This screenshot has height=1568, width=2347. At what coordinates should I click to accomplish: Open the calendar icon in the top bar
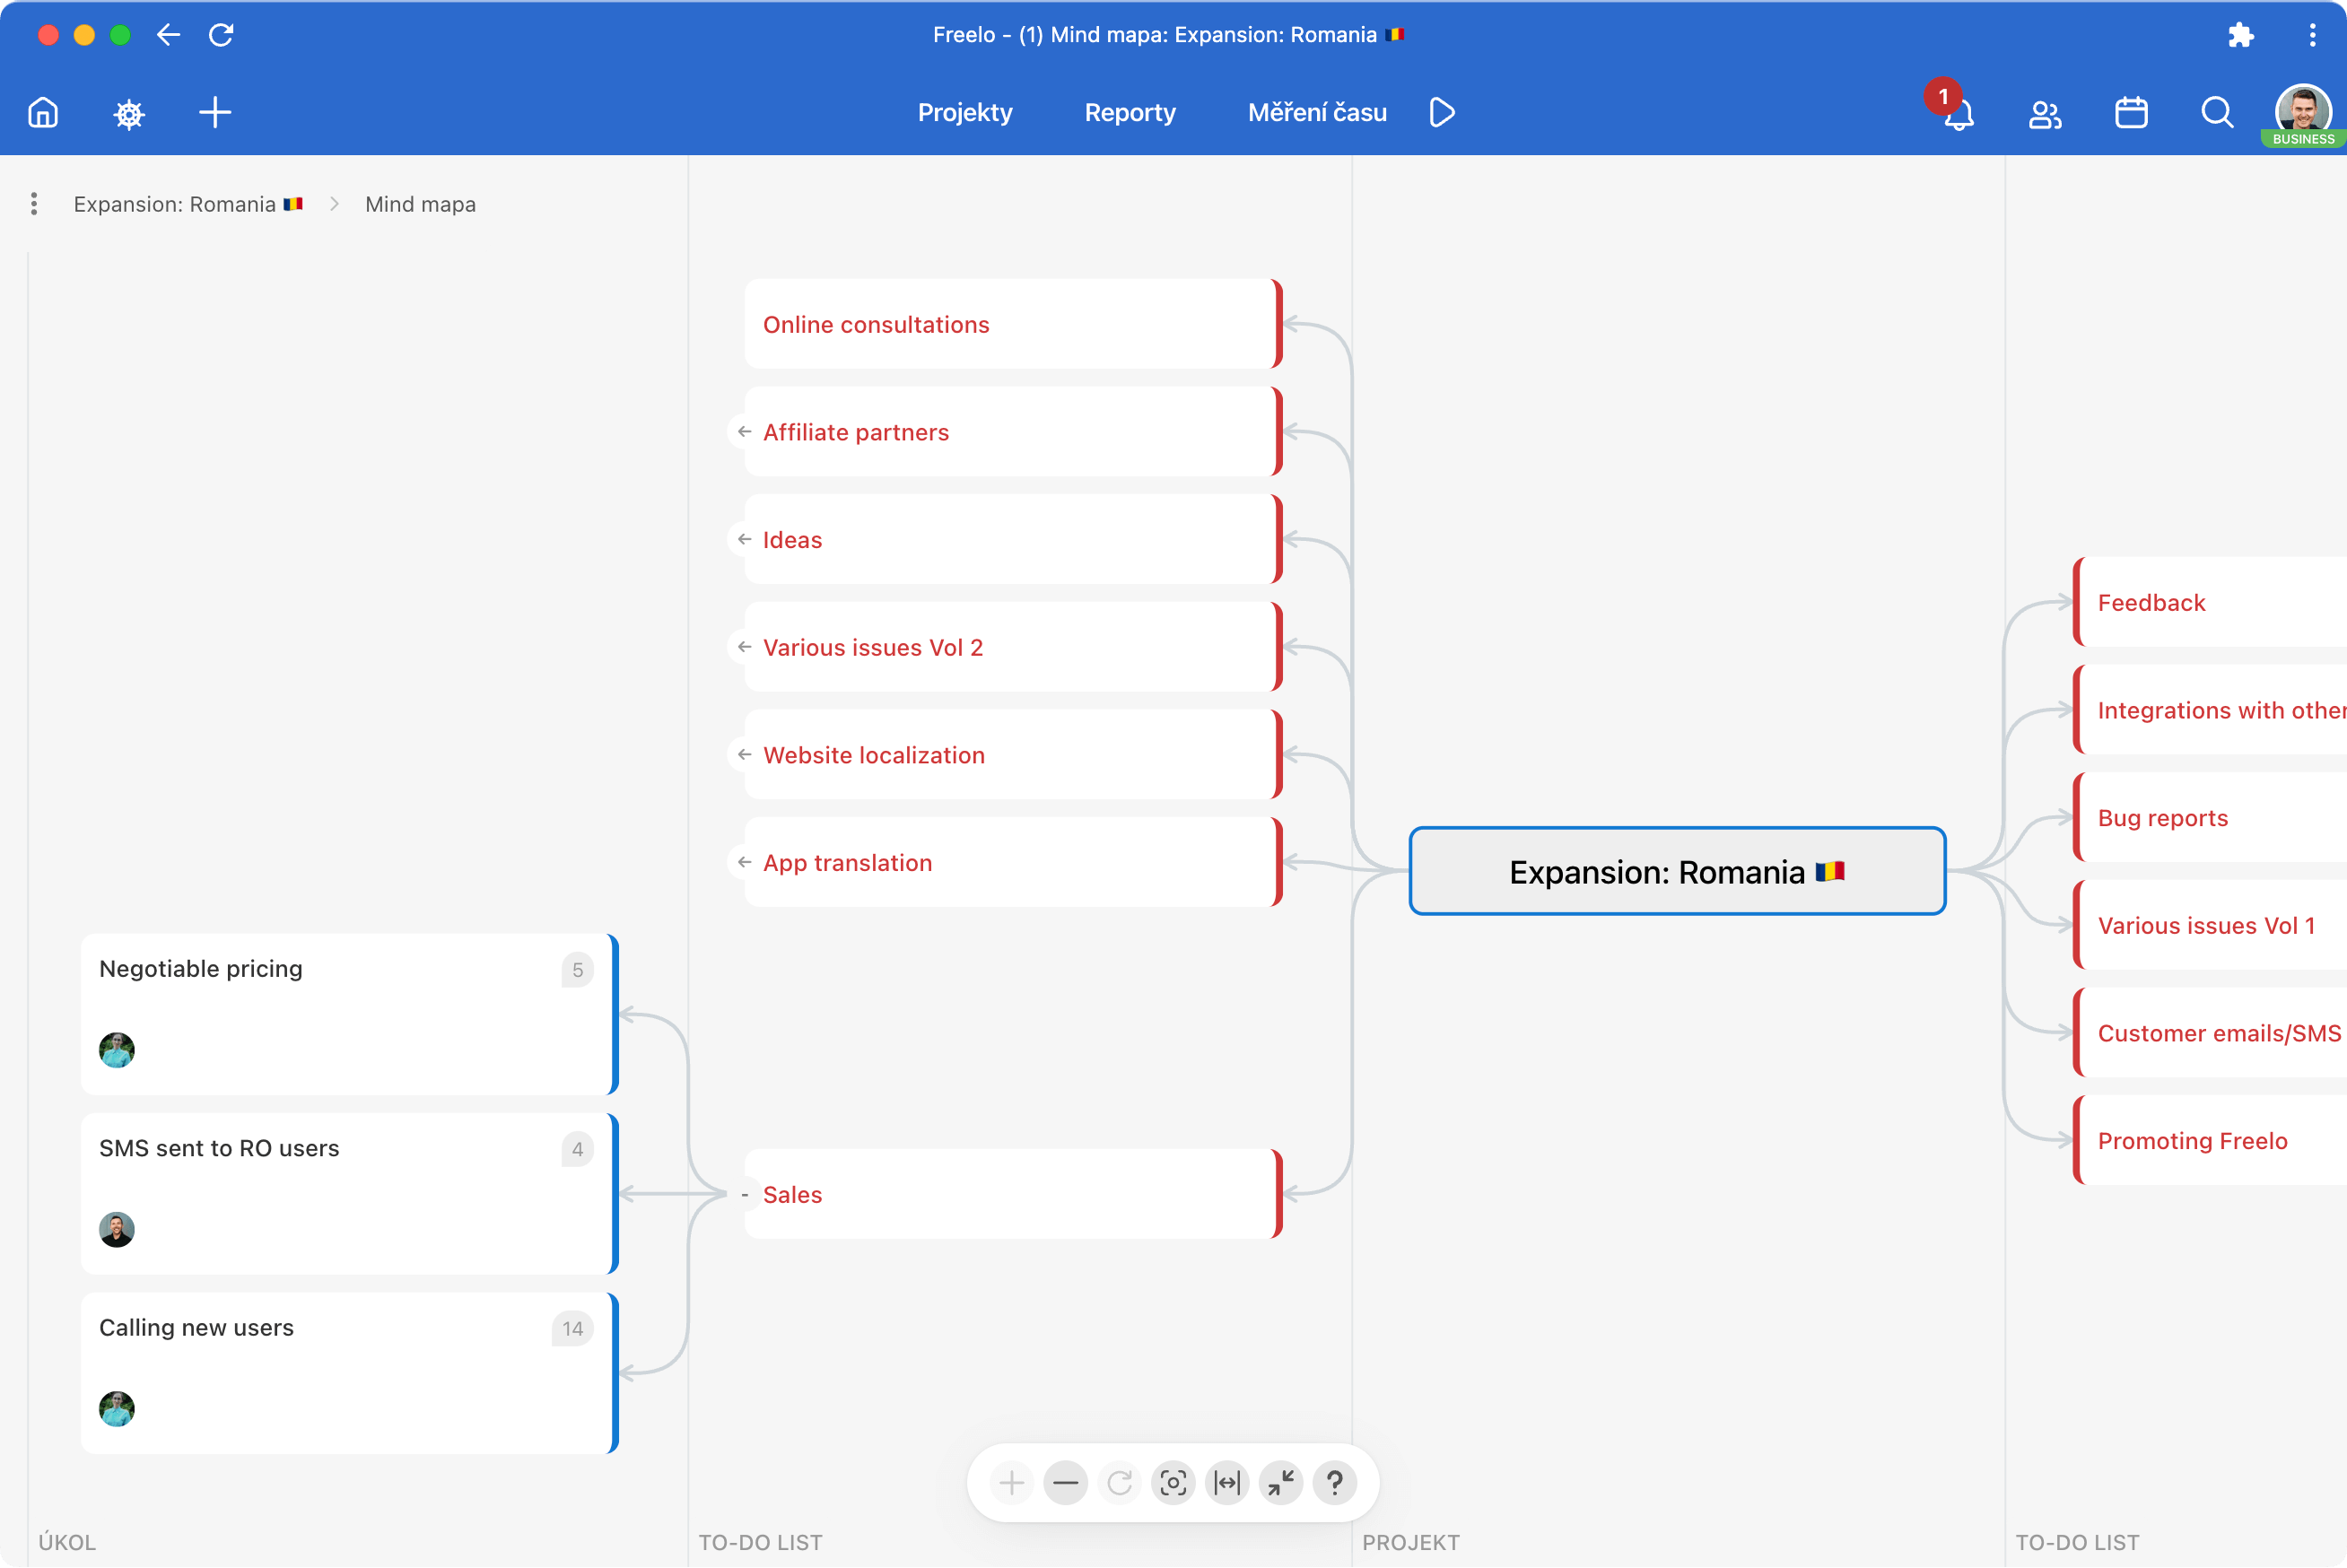click(x=2131, y=113)
